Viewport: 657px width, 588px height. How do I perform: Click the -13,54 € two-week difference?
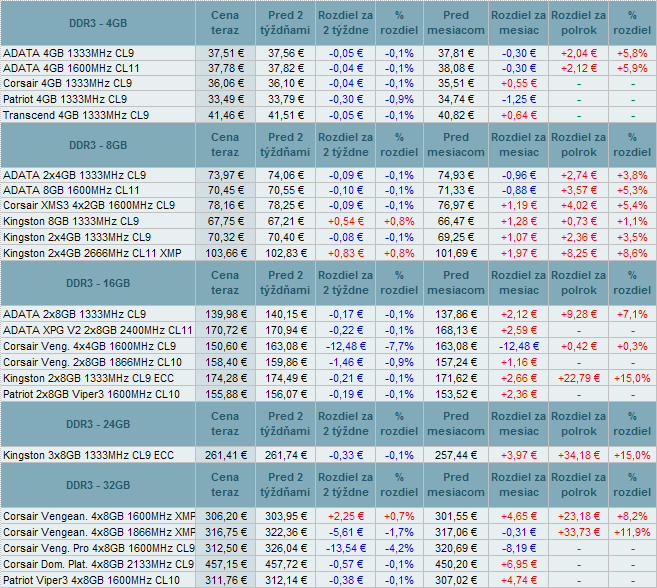(x=346, y=548)
